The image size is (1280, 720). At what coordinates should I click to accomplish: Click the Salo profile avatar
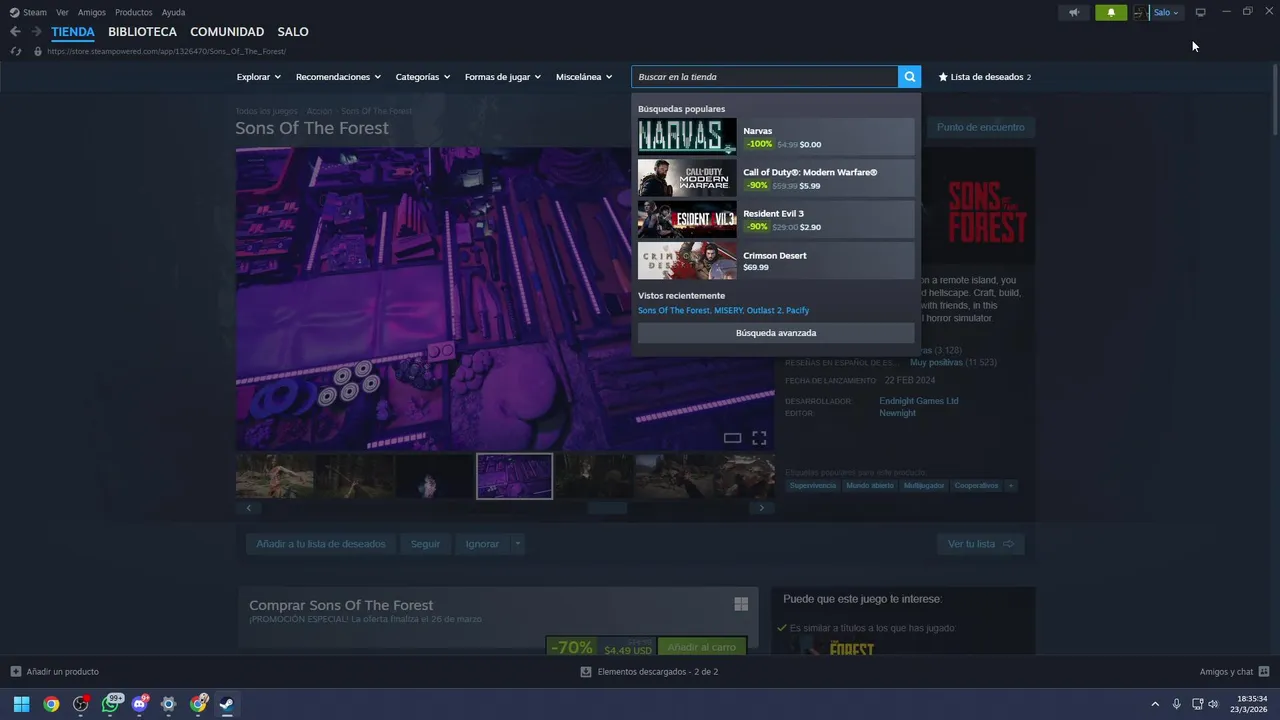point(1141,13)
